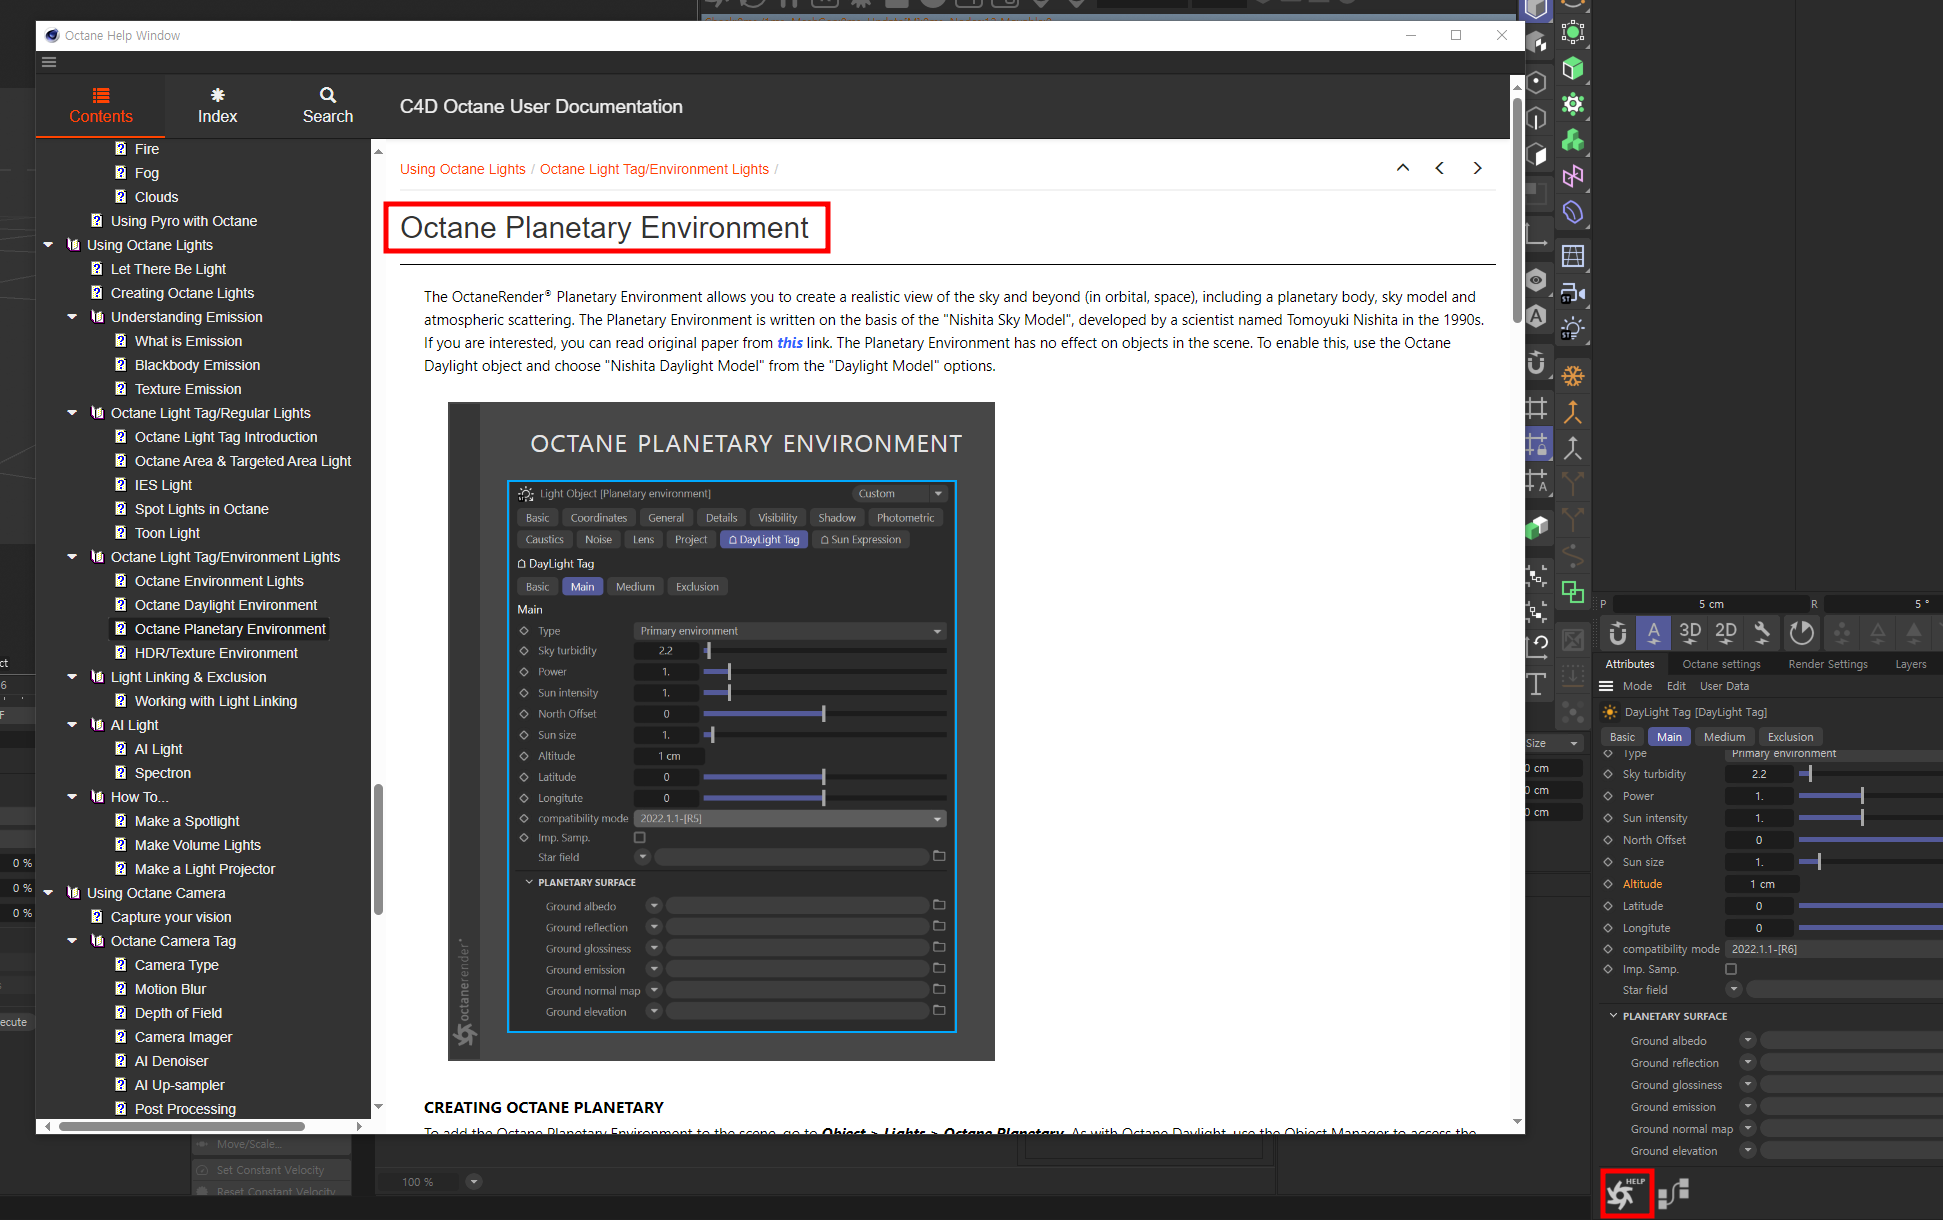This screenshot has width=1943, height=1220.
Task: Click the circular reset arrow icon
Action: click(x=1801, y=632)
